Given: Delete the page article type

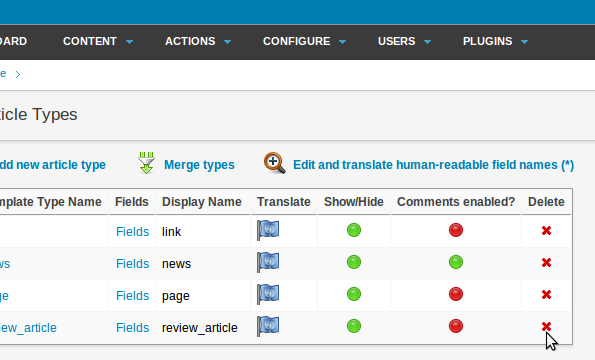Looking at the screenshot, I should [546, 294].
